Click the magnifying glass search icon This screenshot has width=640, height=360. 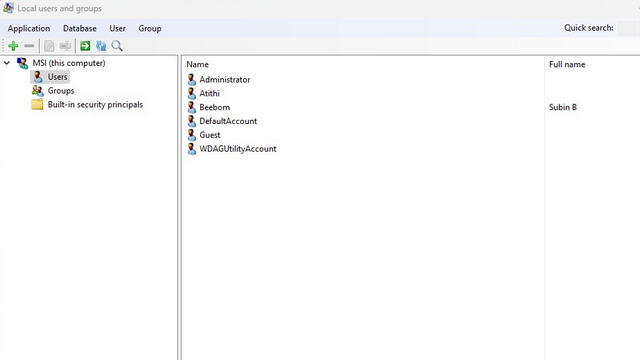pyautogui.click(x=117, y=46)
